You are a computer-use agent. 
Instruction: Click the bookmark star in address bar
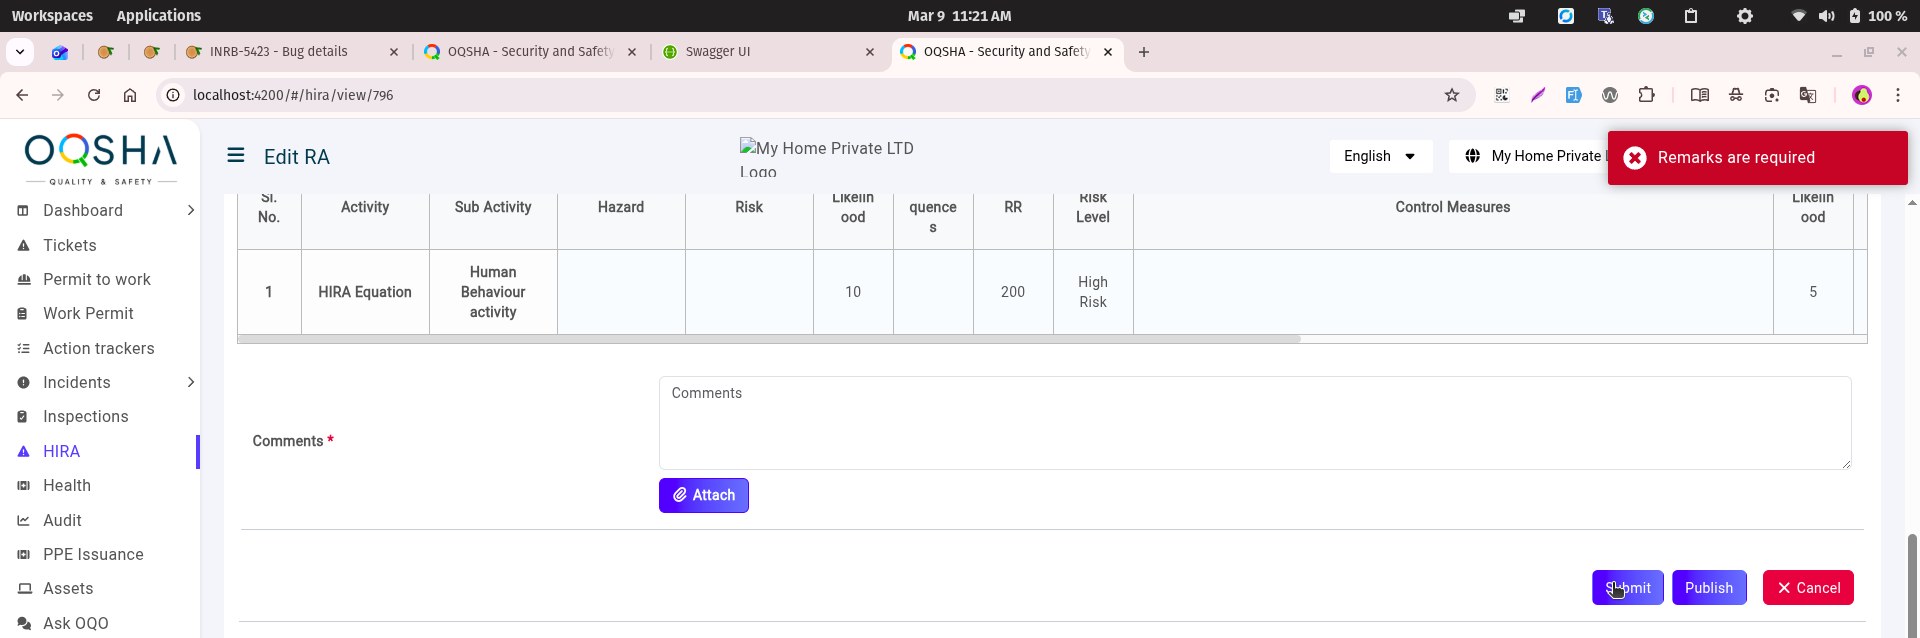pos(1452,95)
